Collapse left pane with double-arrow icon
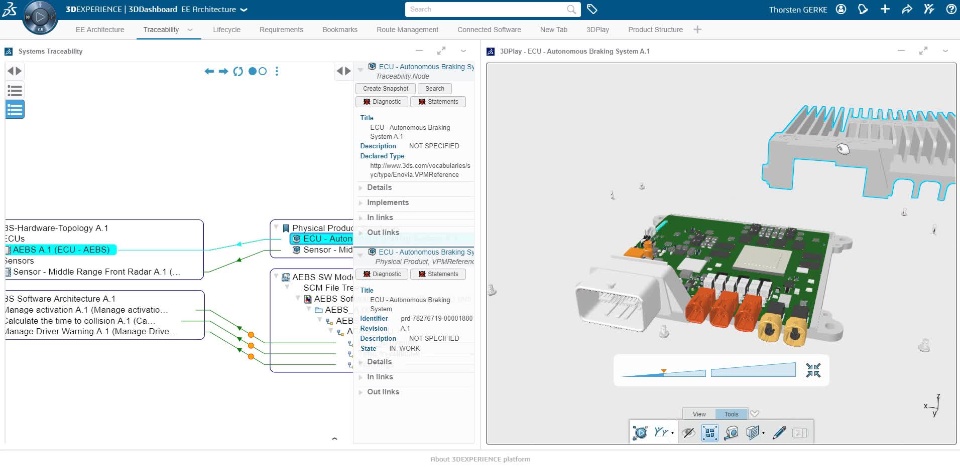 pyautogui.click(x=15, y=71)
